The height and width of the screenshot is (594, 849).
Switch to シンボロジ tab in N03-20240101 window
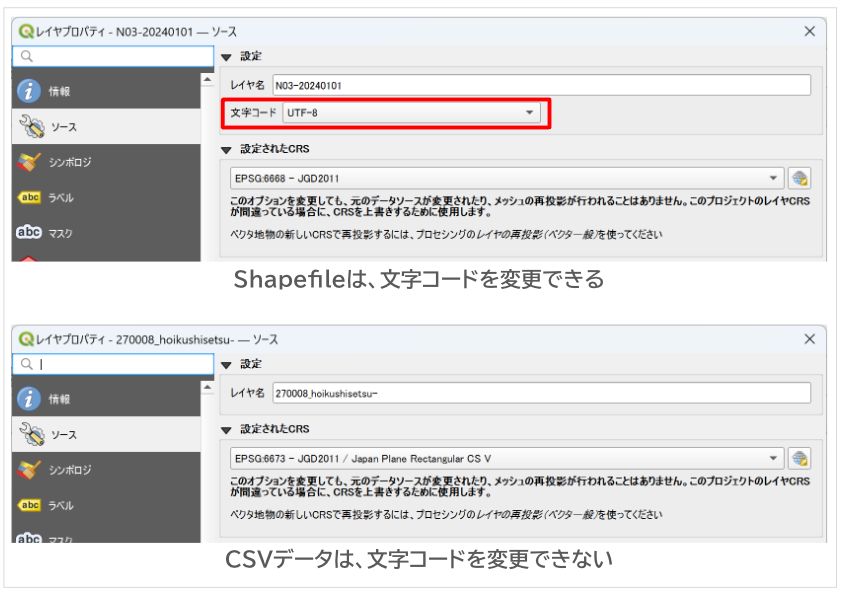(106, 162)
